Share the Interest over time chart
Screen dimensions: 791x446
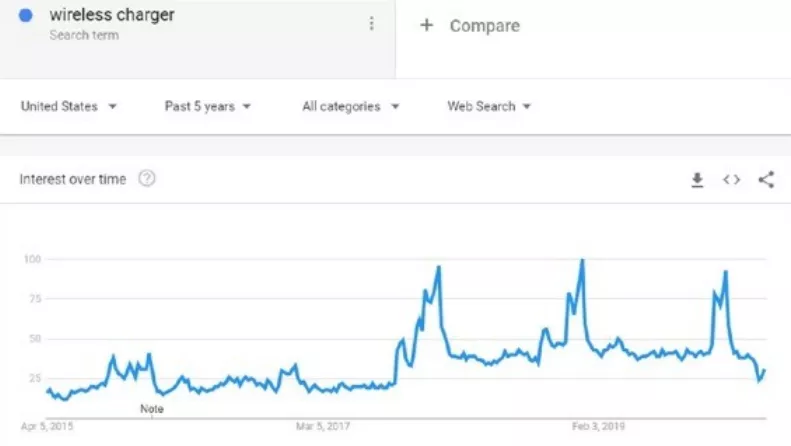[x=766, y=180]
